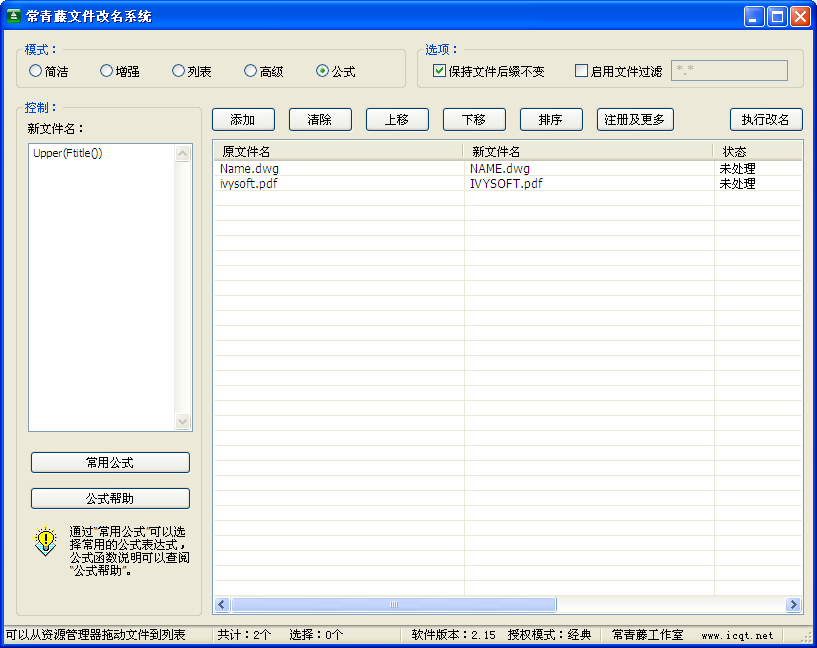Click the formula box scroll up arrow
This screenshot has width=817, height=648.
click(x=182, y=153)
